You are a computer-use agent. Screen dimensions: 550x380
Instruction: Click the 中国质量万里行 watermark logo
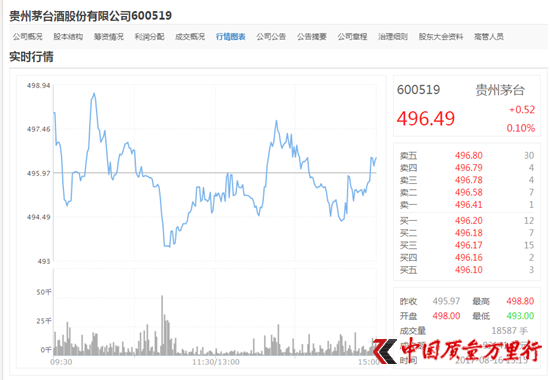tap(457, 350)
